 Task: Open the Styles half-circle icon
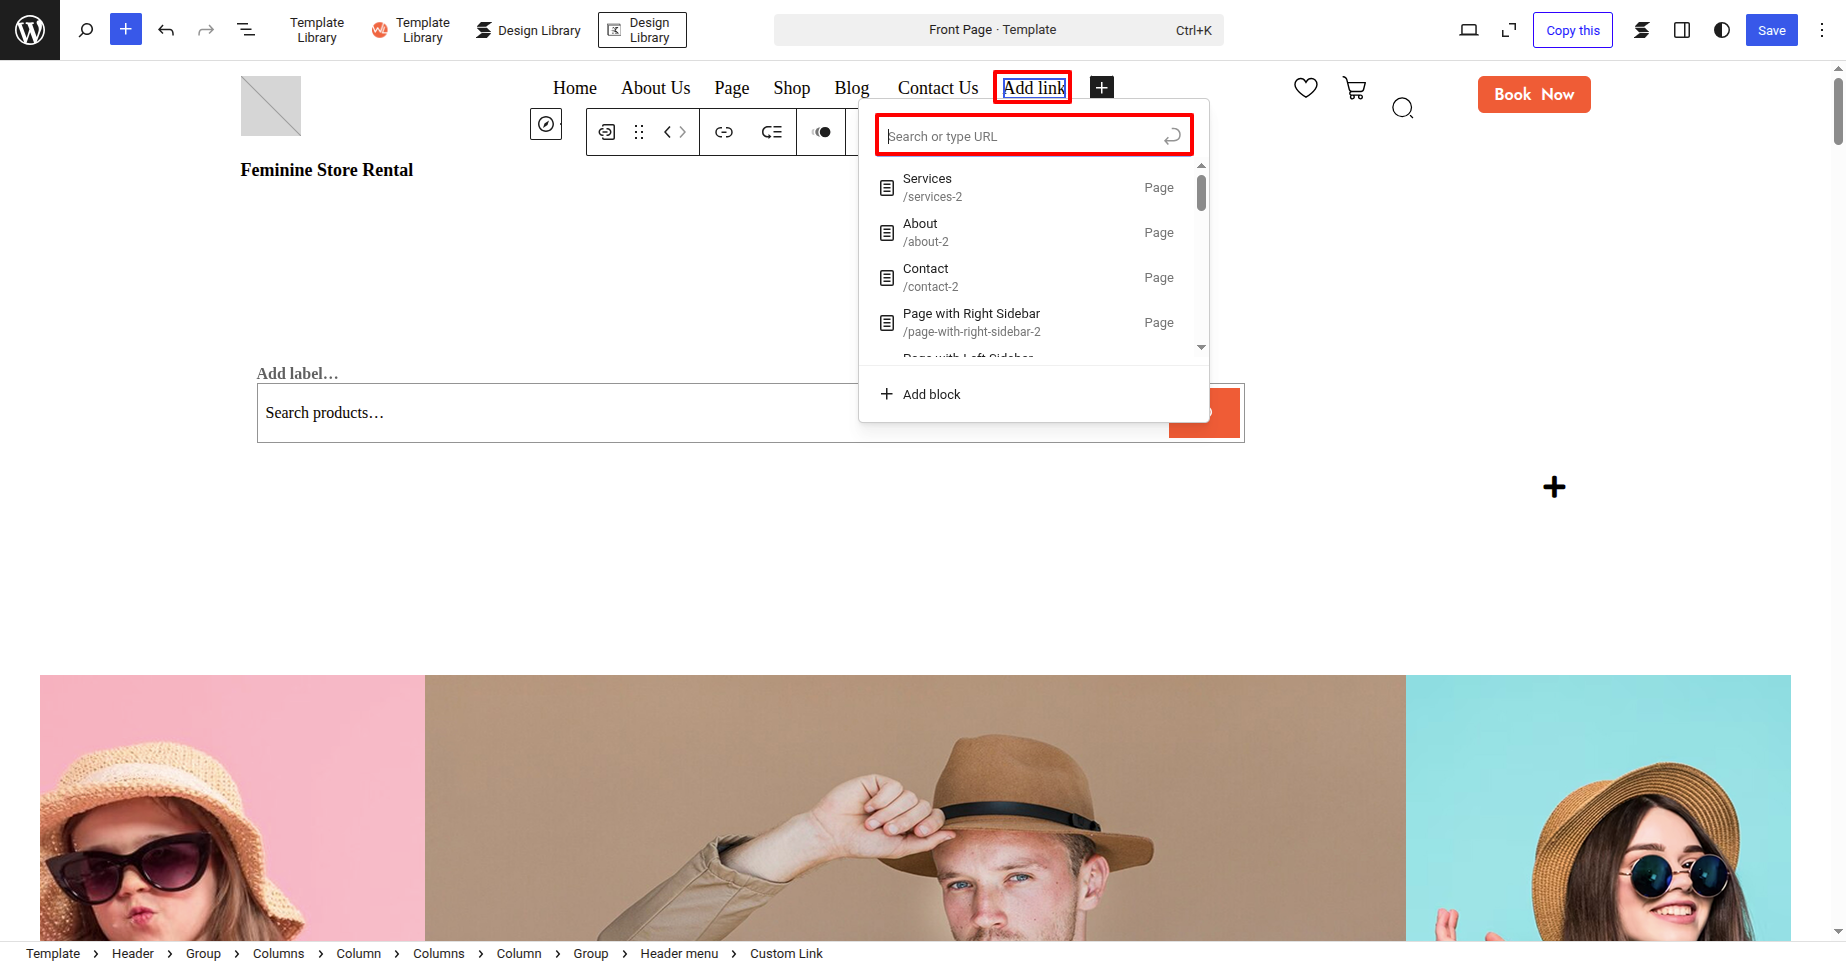pyautogui.click(x=1721, y=30)
